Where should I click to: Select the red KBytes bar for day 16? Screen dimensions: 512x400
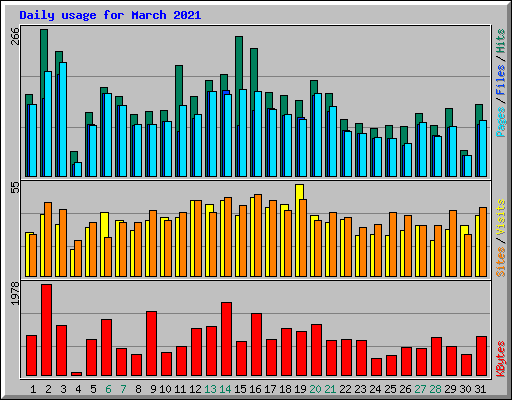point(257,344)
